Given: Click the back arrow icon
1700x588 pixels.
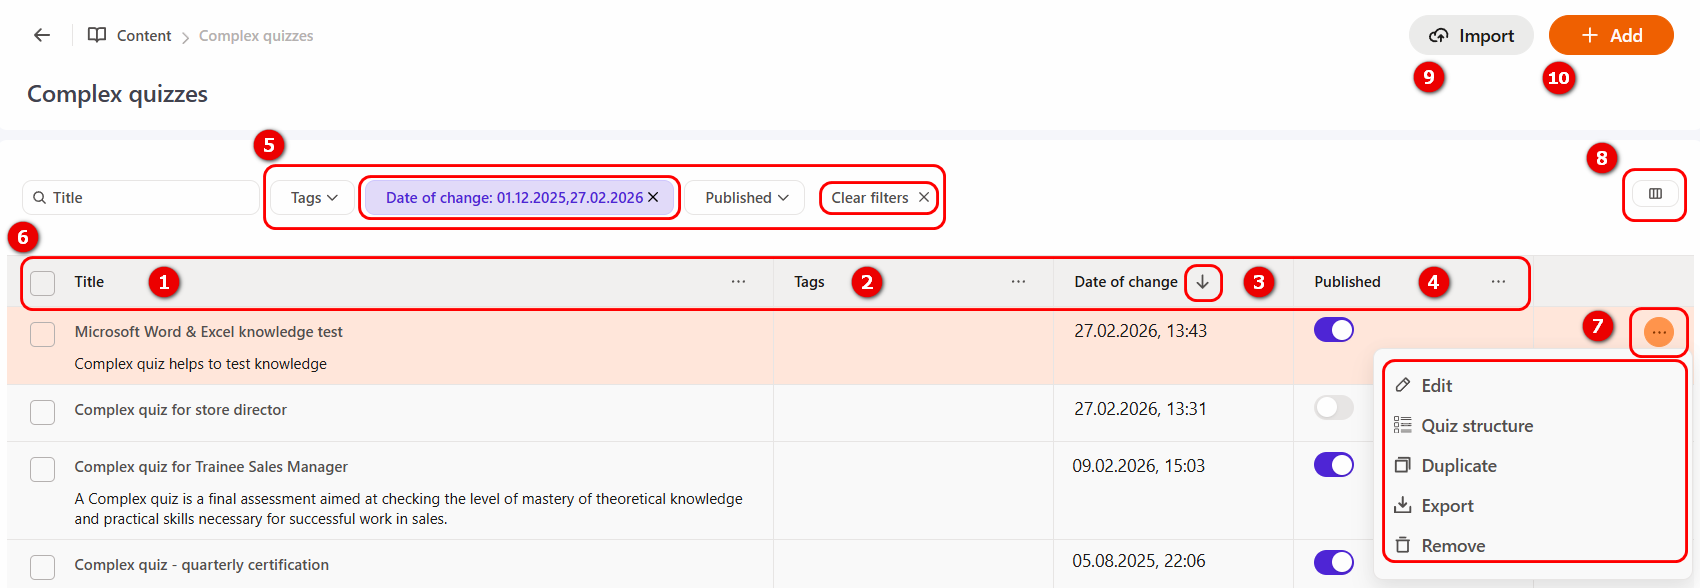Looking at the screenshot, I should pos(41,35).
